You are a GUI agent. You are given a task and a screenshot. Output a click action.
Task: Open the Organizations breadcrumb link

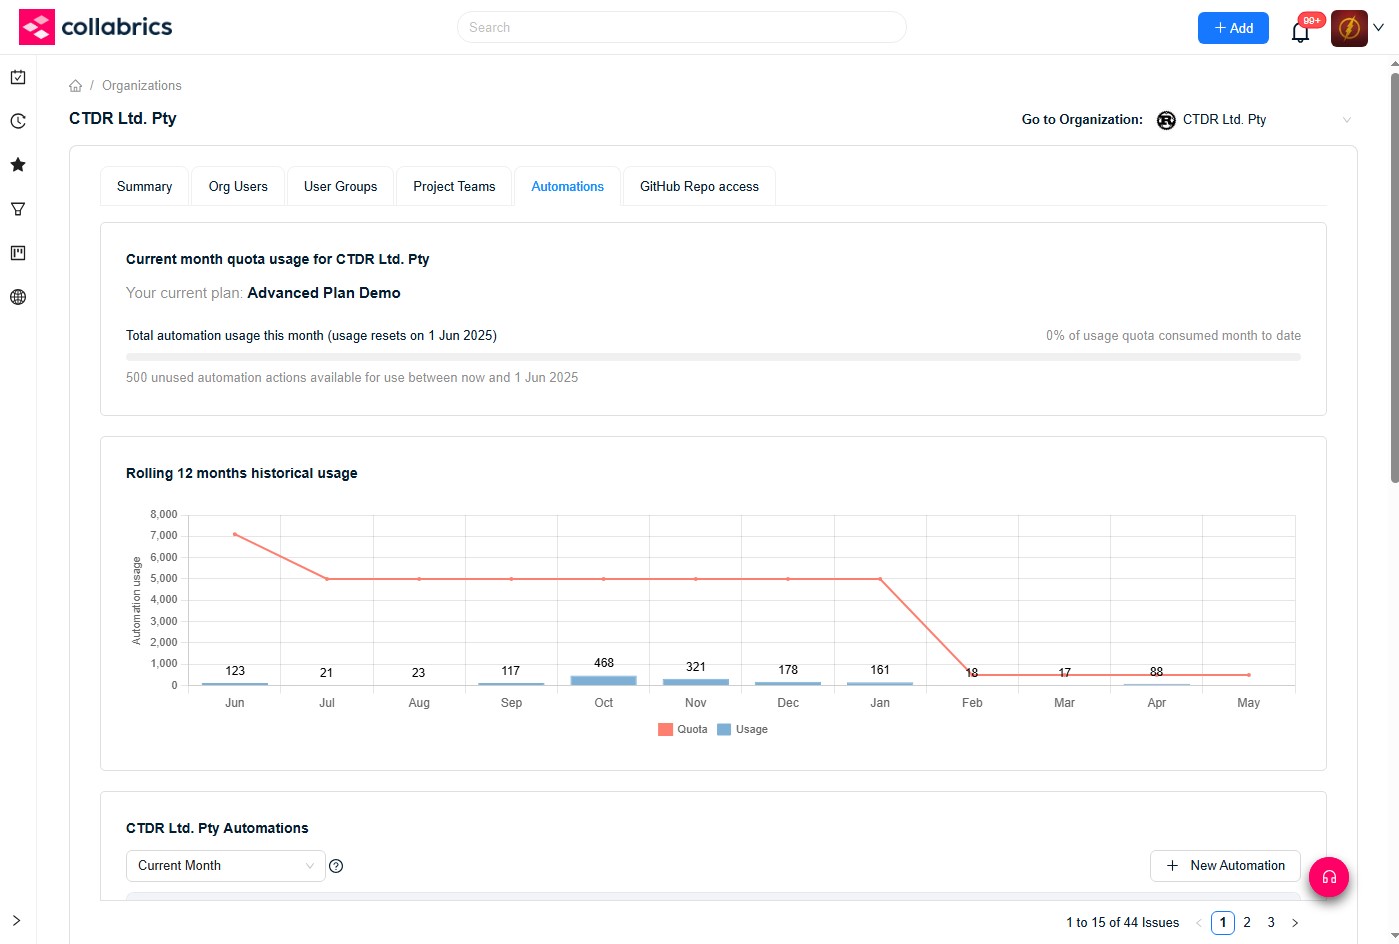(142, 86)
